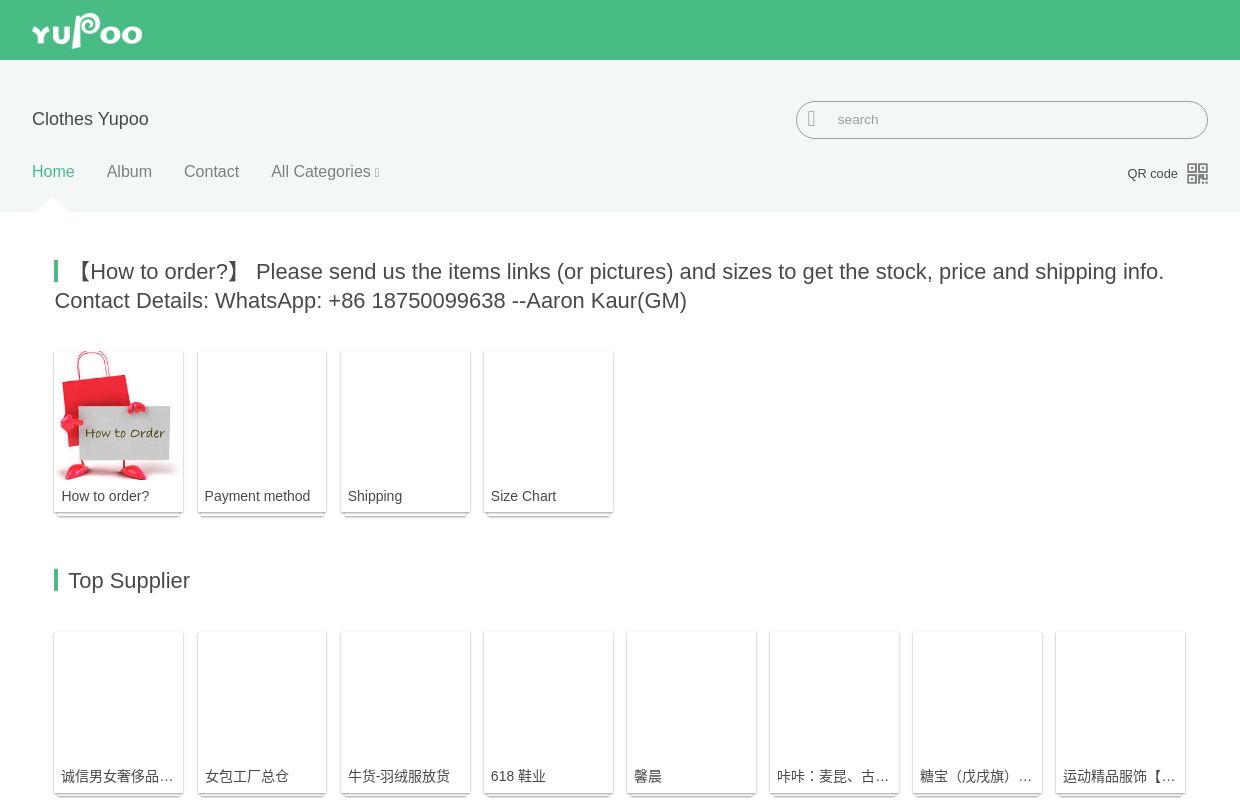Click the Yupoo logo
Image resolution: width=1240 pixels, height=800 pixels.
click(87, 30)
